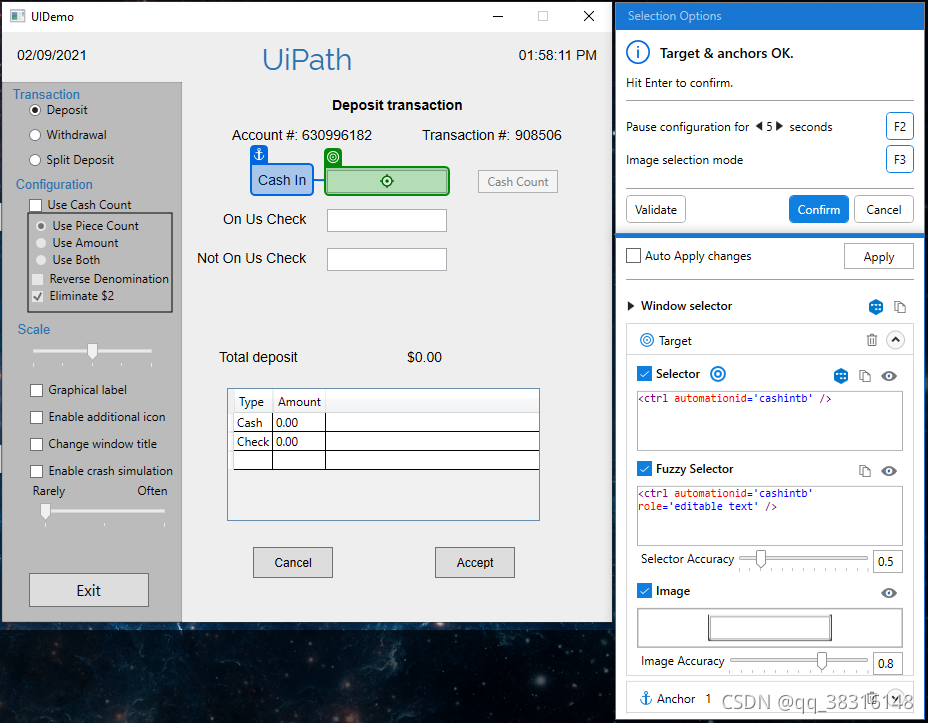Show Image highlight with eye icon
This screenshot has height=723, width=928.
coord(889,593)
